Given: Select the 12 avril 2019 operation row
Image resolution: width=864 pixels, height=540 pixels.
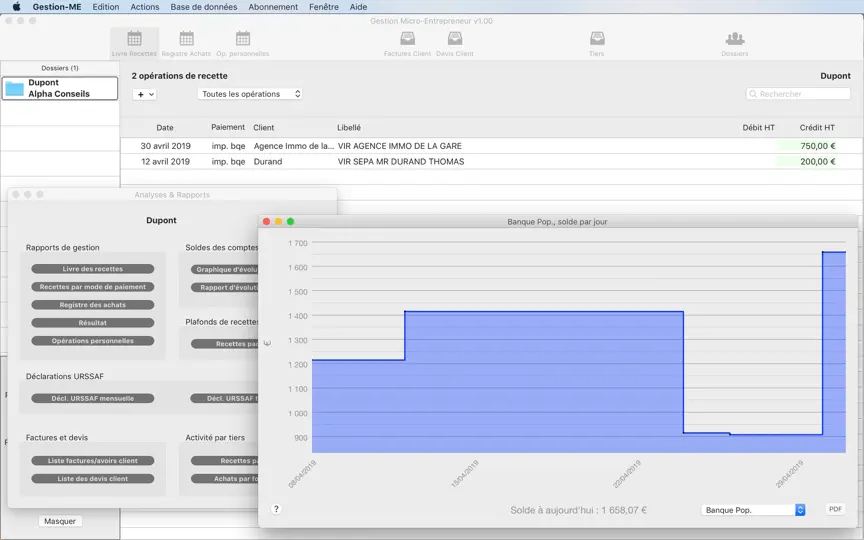Looking at the screenshot, I should coord(492,161).
